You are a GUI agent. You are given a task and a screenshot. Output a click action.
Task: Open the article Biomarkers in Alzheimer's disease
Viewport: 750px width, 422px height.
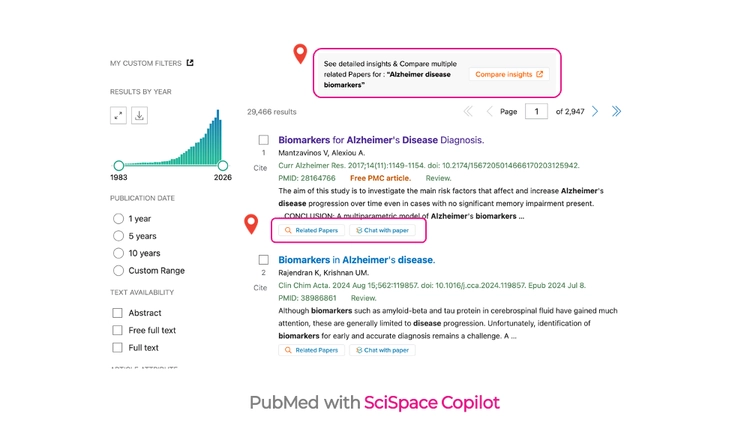pyautogui.click(x=357, y=260)
